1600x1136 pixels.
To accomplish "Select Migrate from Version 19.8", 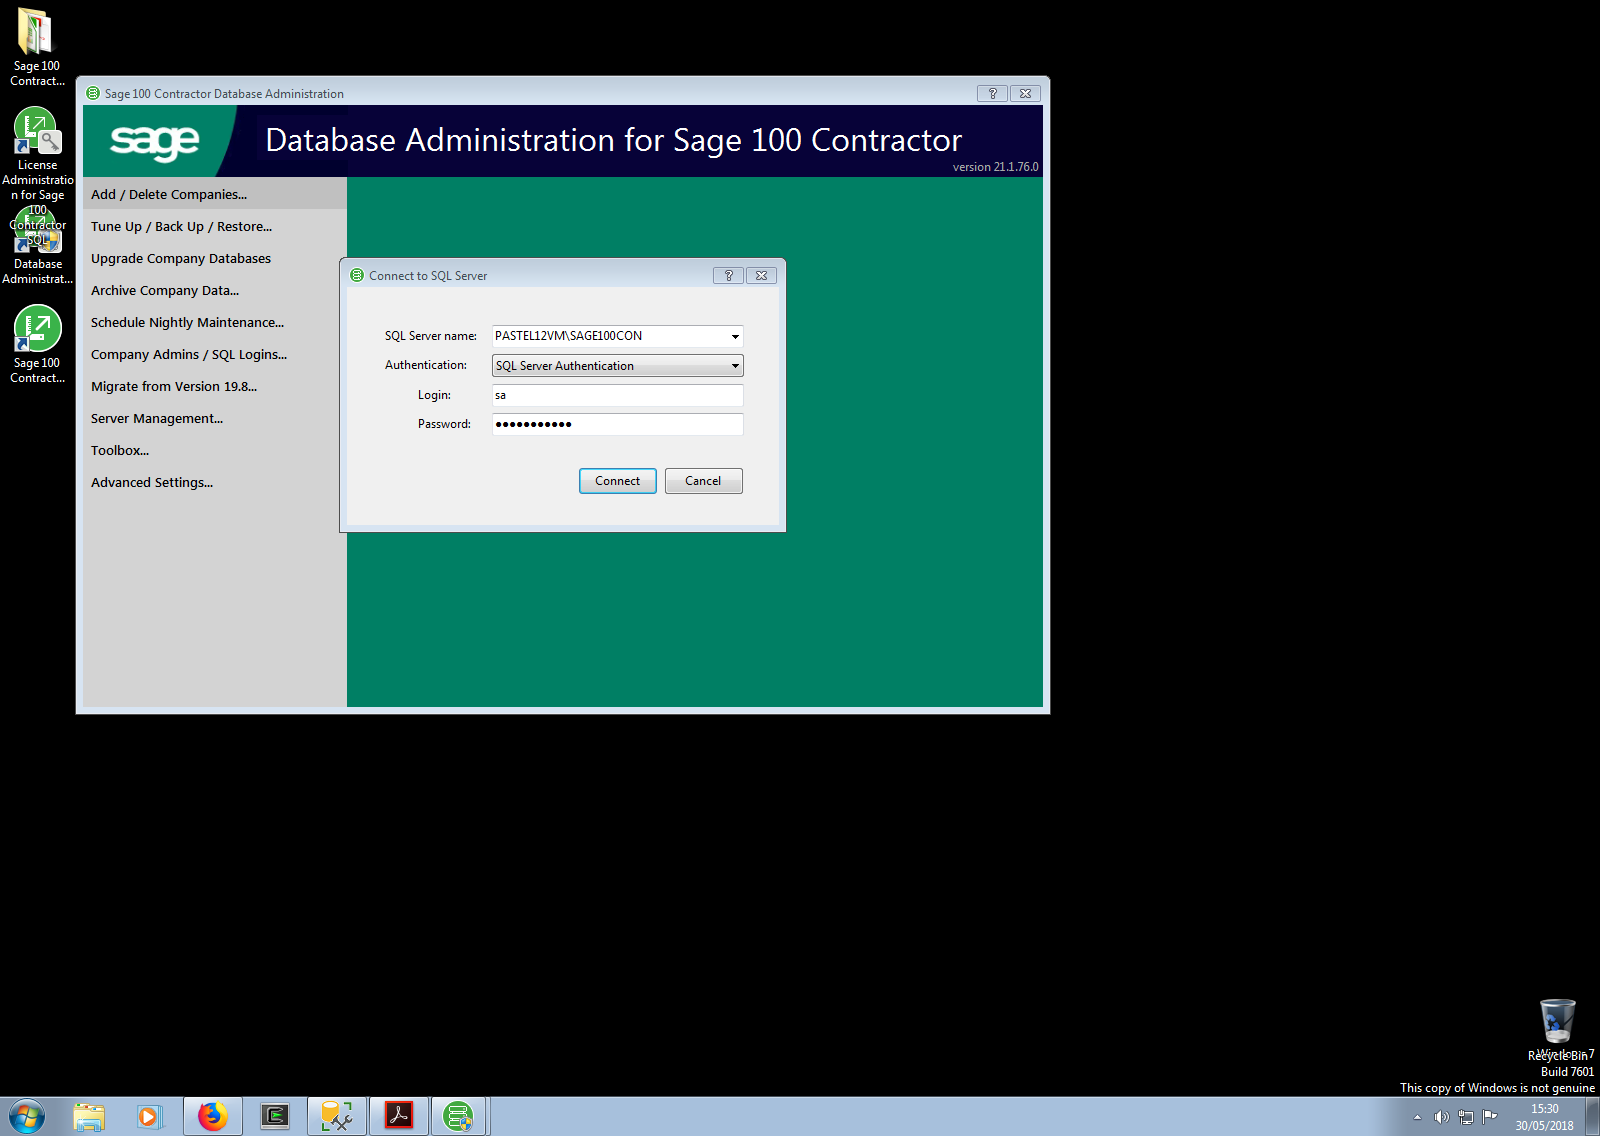I will tap(215, 386).
